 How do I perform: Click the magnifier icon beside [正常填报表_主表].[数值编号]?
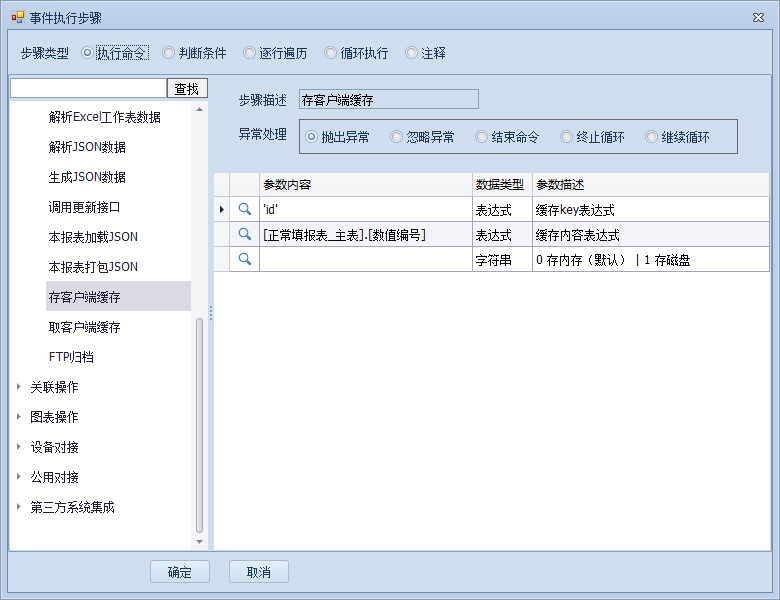point(244,234)
